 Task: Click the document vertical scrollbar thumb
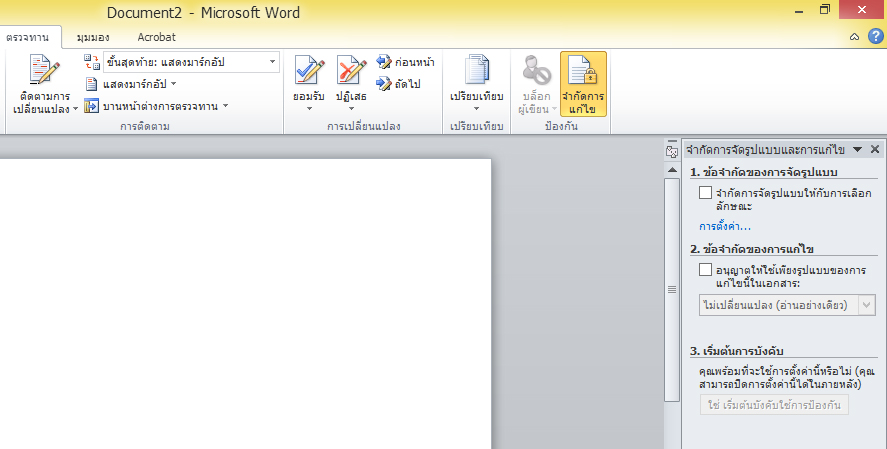672,290
